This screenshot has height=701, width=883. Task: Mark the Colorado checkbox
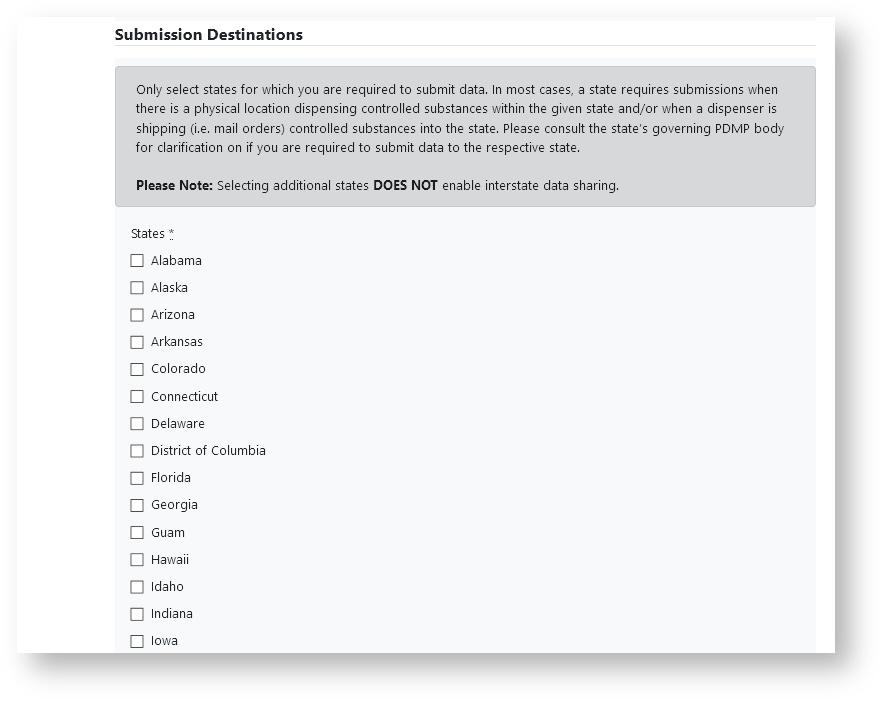click(137, 369)
